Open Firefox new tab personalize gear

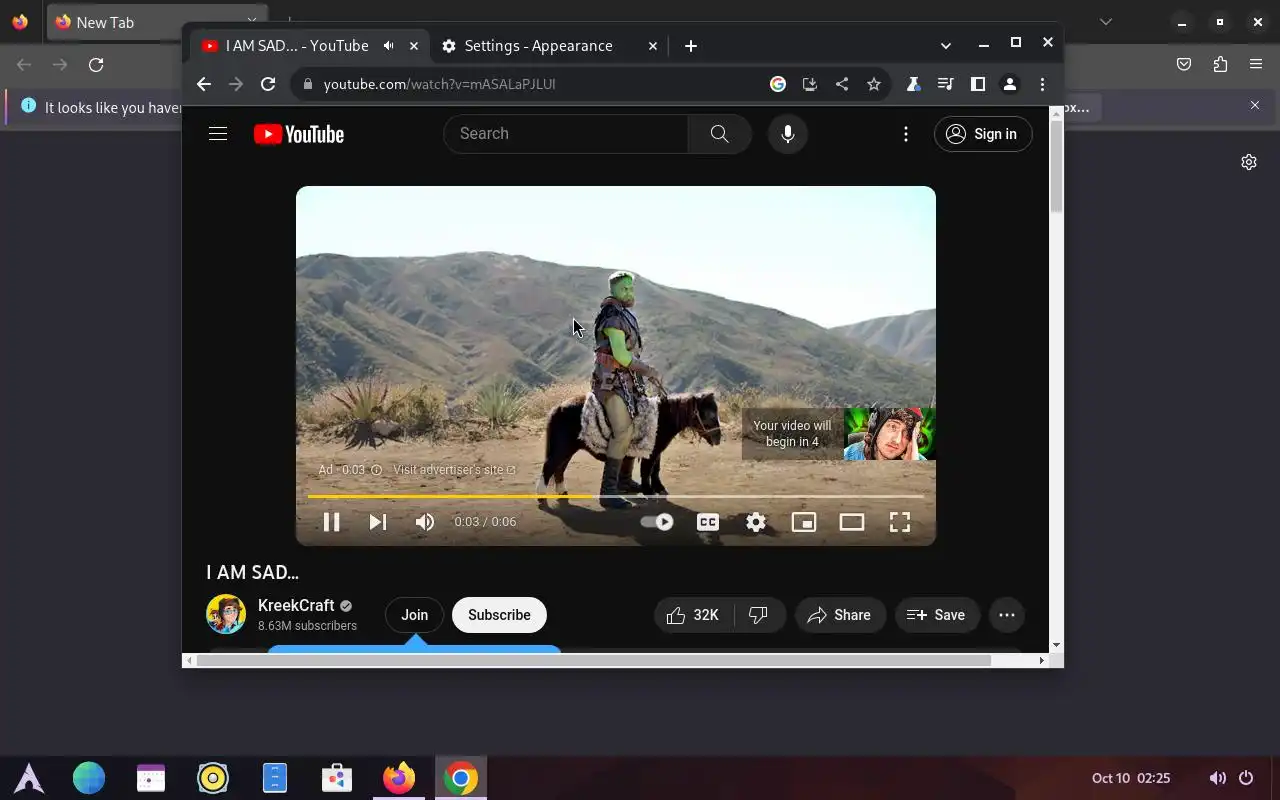pyautogui.click(x=1249, y=162)
